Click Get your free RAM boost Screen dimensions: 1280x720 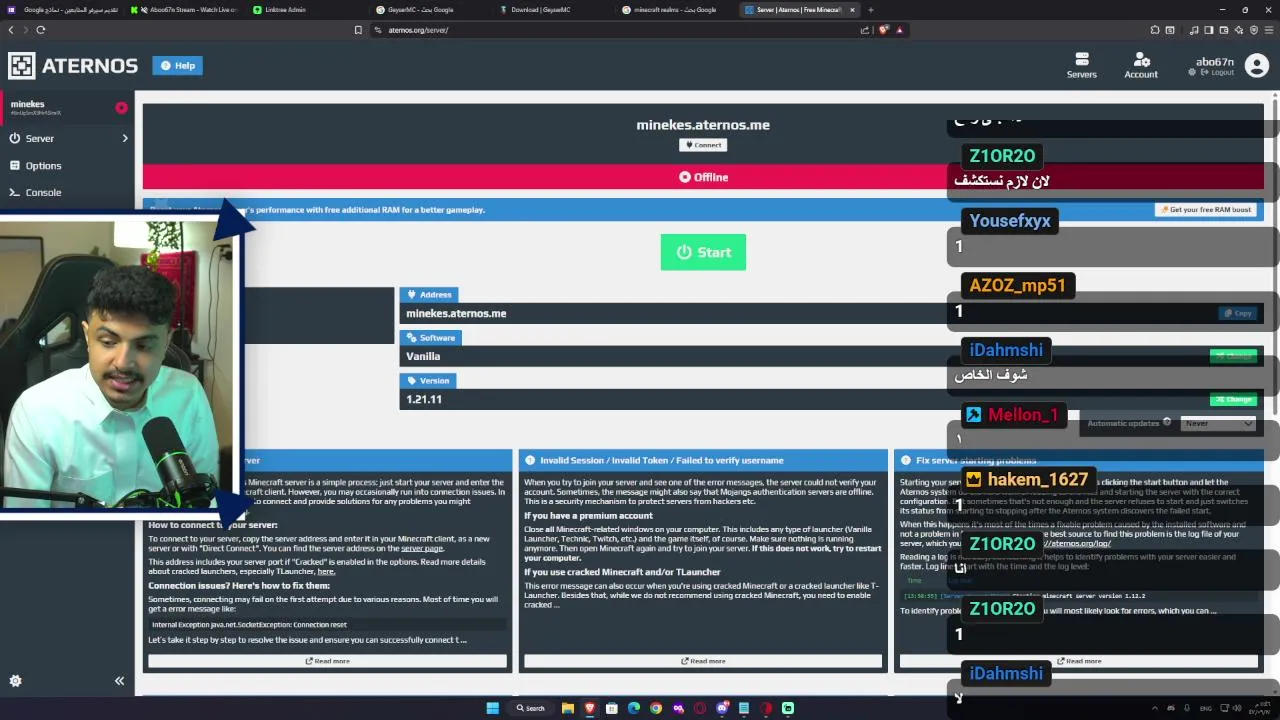tap(1205, 210)
